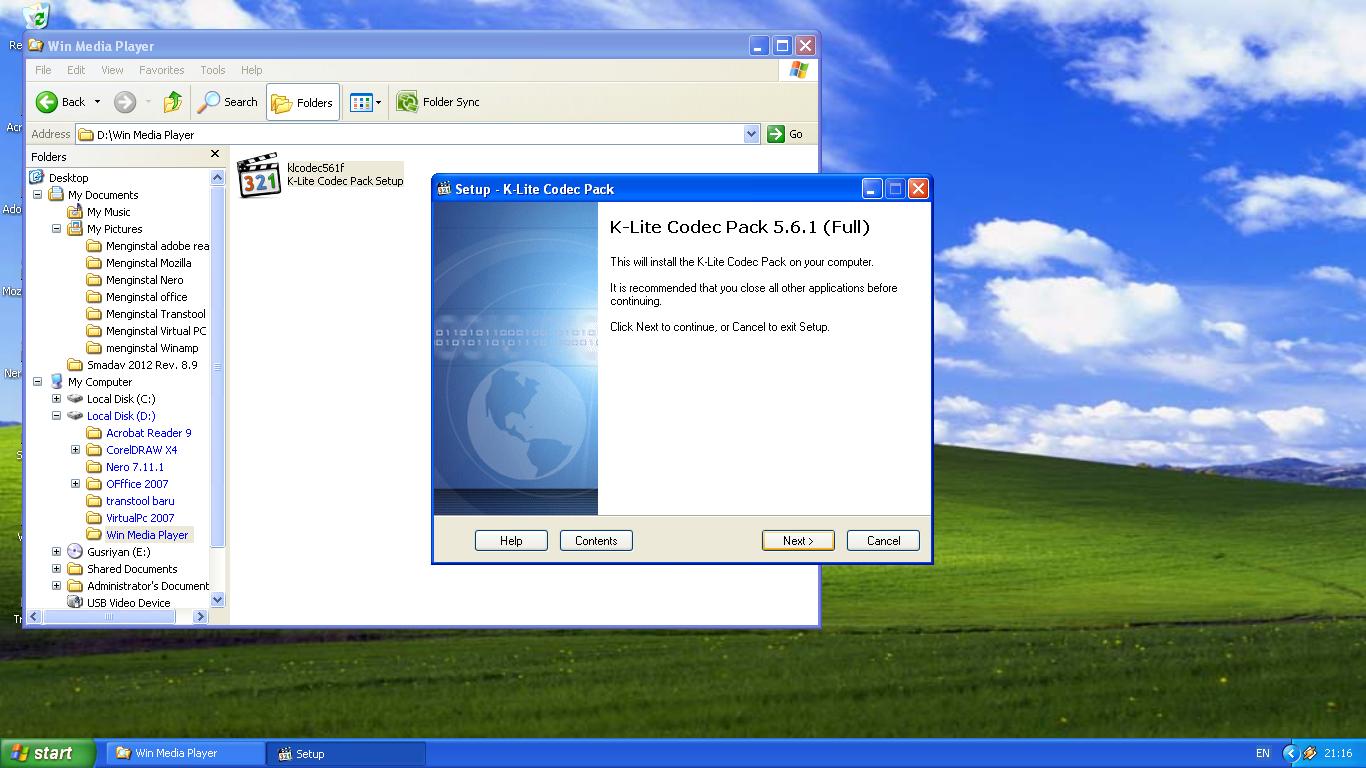The width and height of the screenshot is (1366, 768).
Task: Open the klcodec561f installer icon
Action: point(259,175)
